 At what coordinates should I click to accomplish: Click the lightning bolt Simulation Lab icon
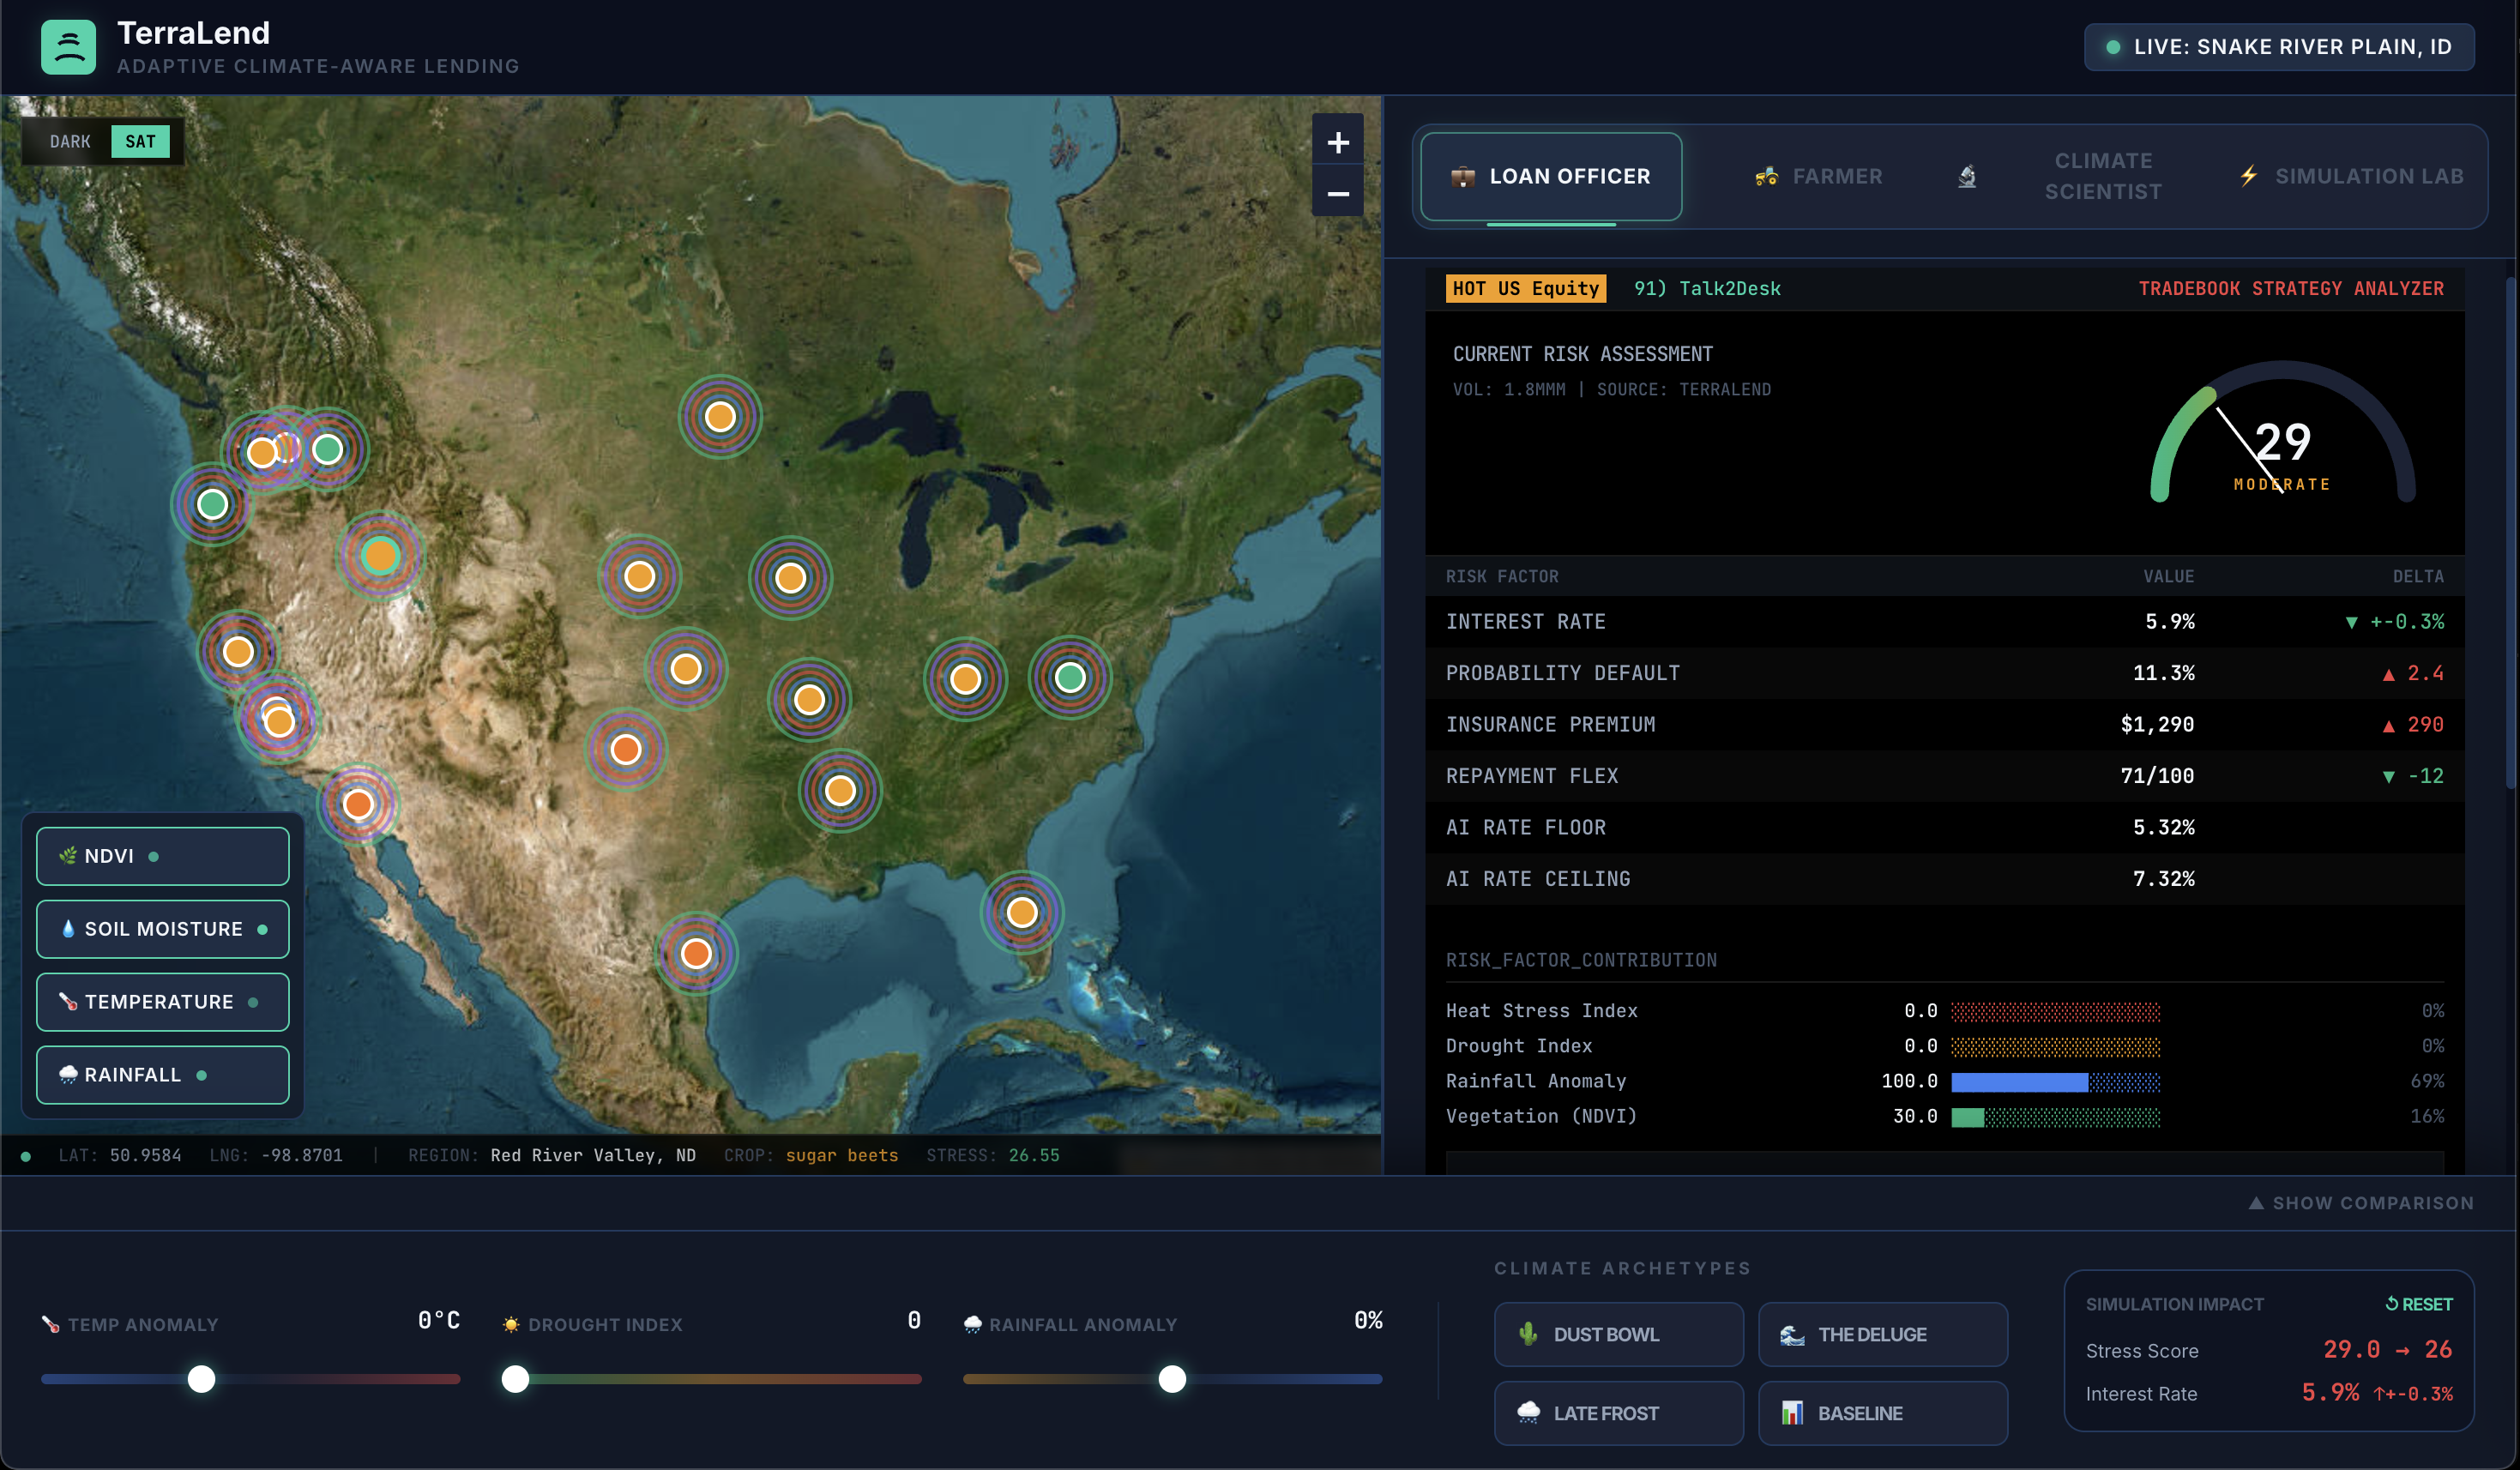coord(2248,176)
